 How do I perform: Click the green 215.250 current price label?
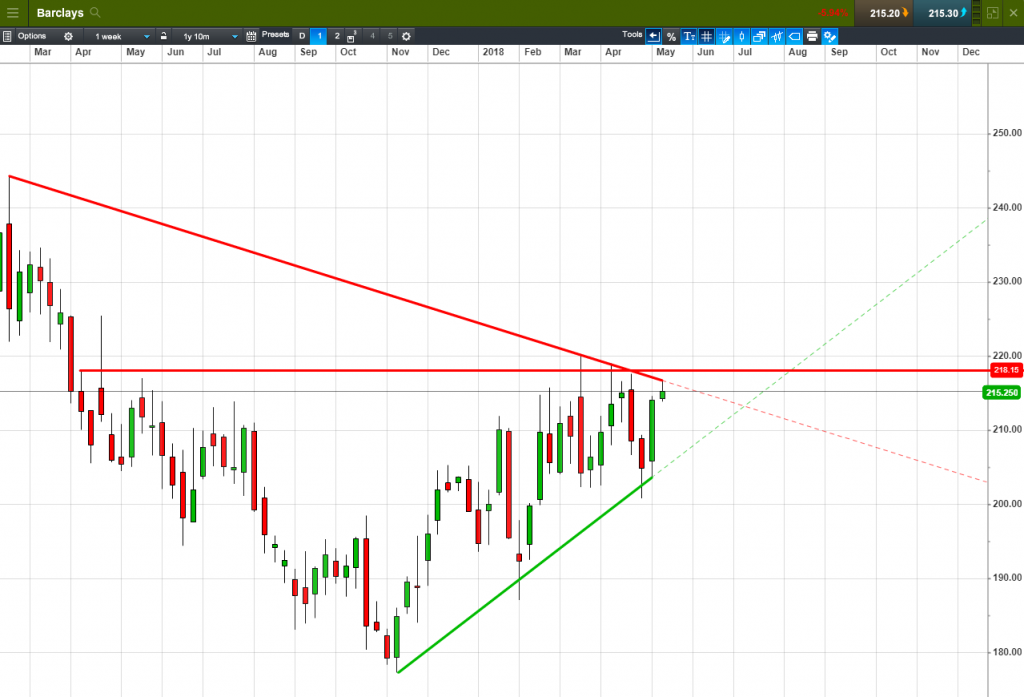(x=1002, y=393)
